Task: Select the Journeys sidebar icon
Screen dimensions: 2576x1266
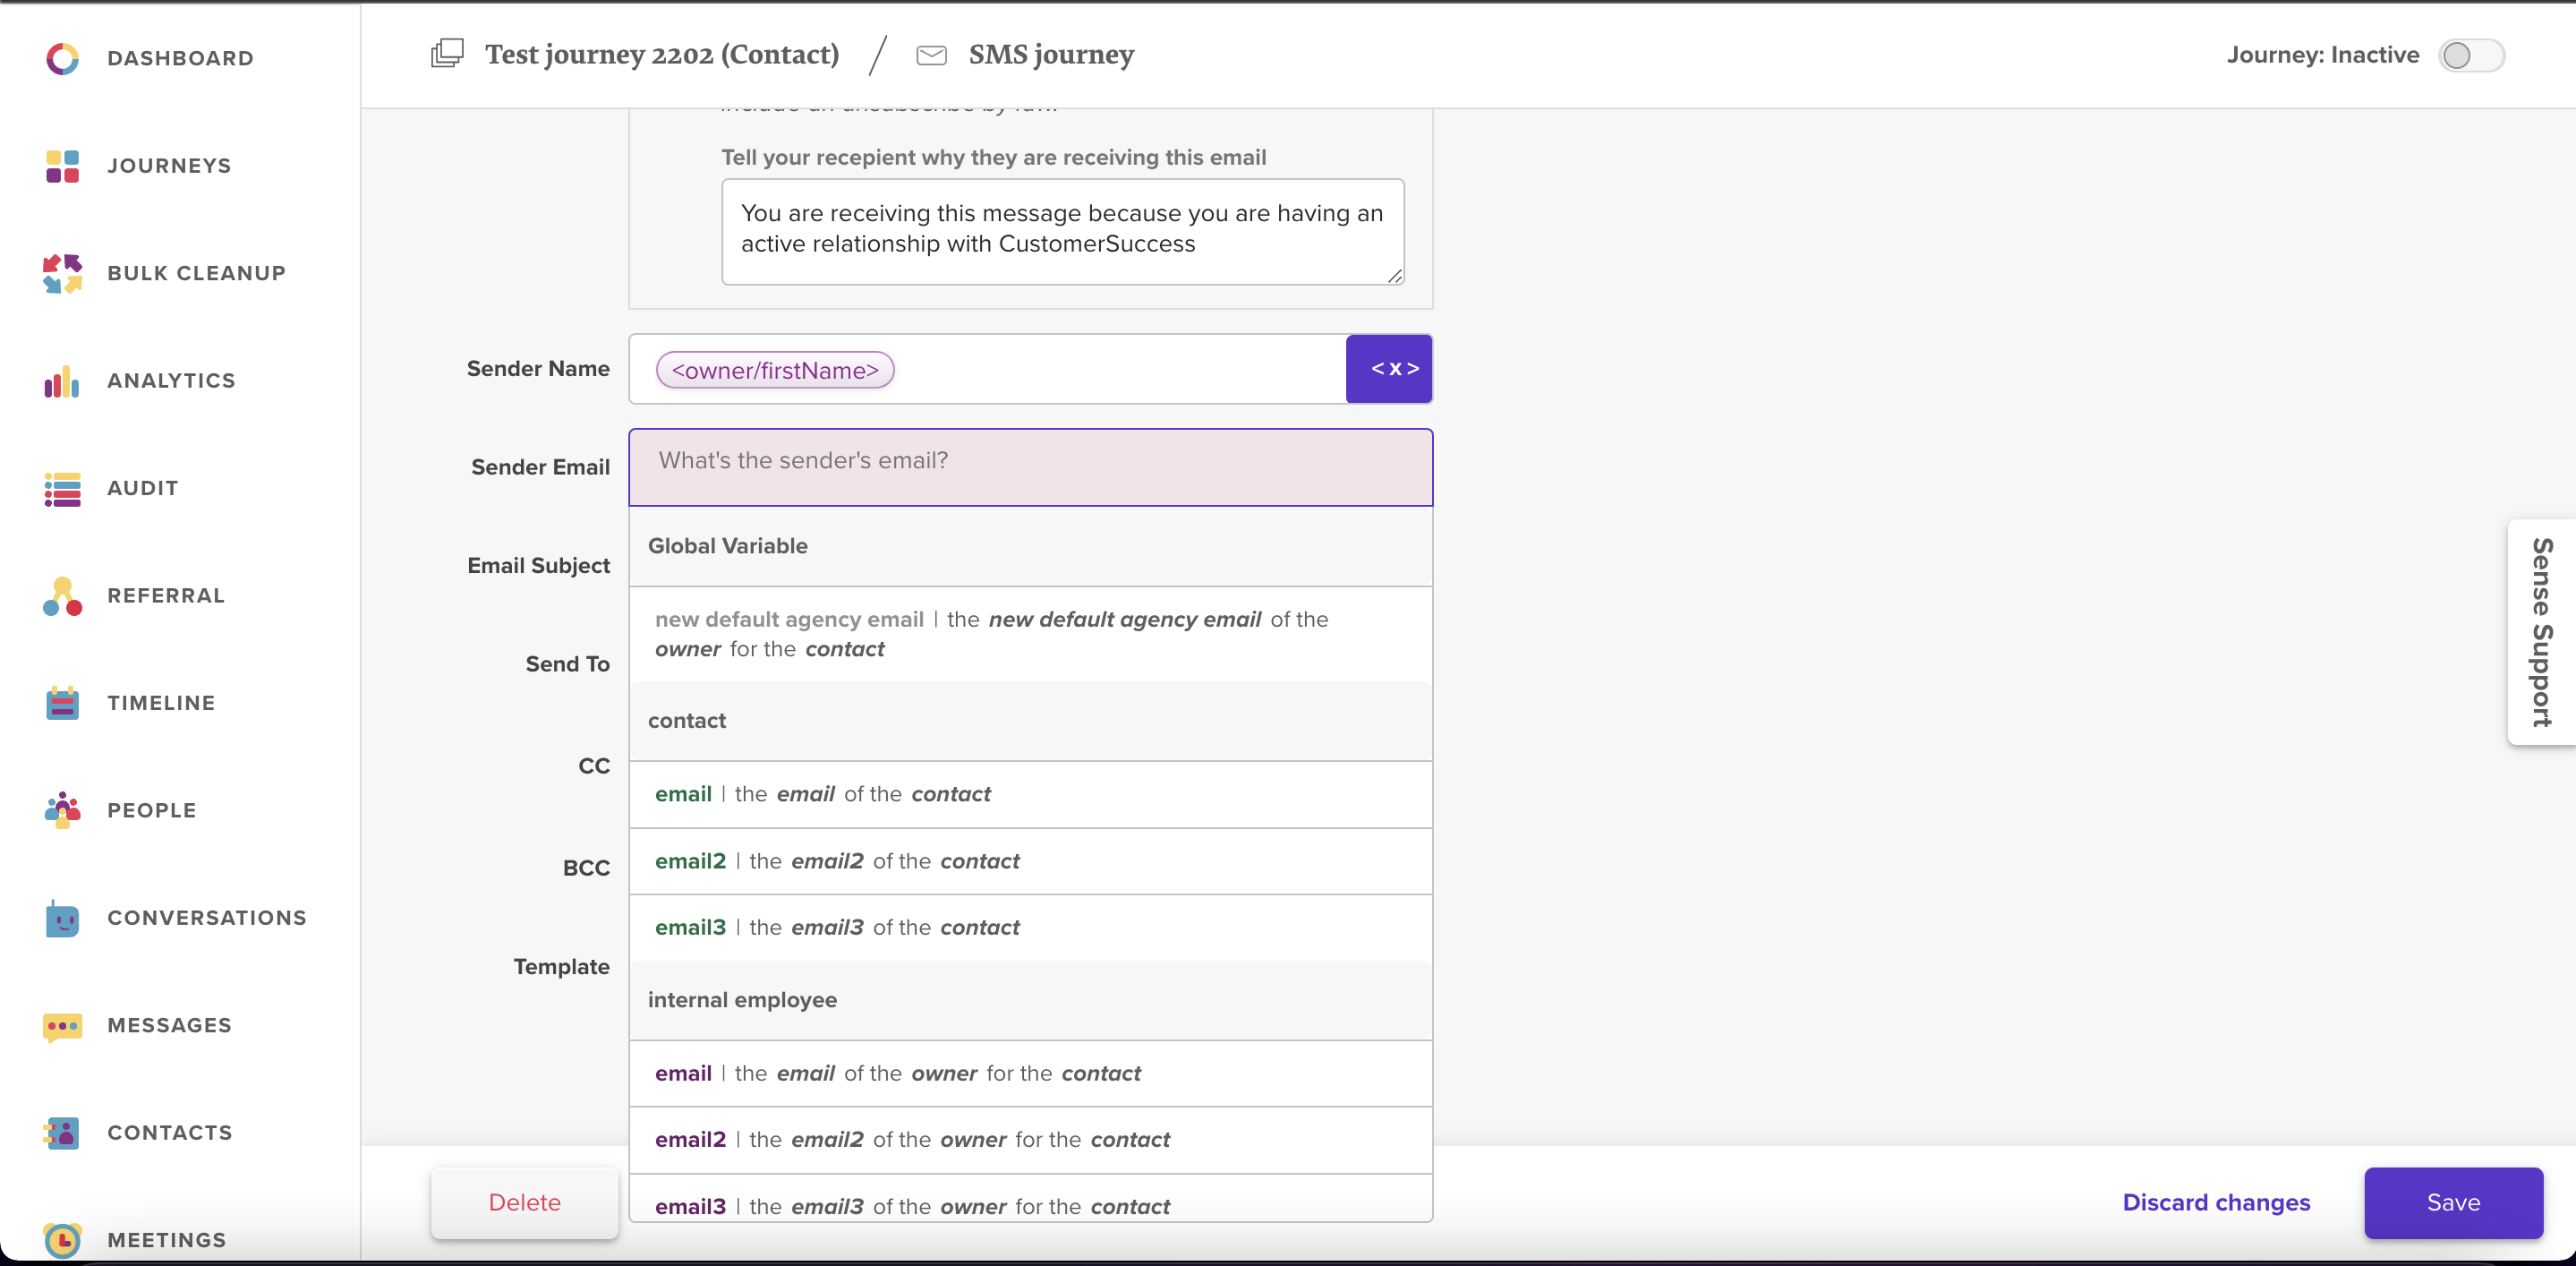Action: (x=61, y=166)
